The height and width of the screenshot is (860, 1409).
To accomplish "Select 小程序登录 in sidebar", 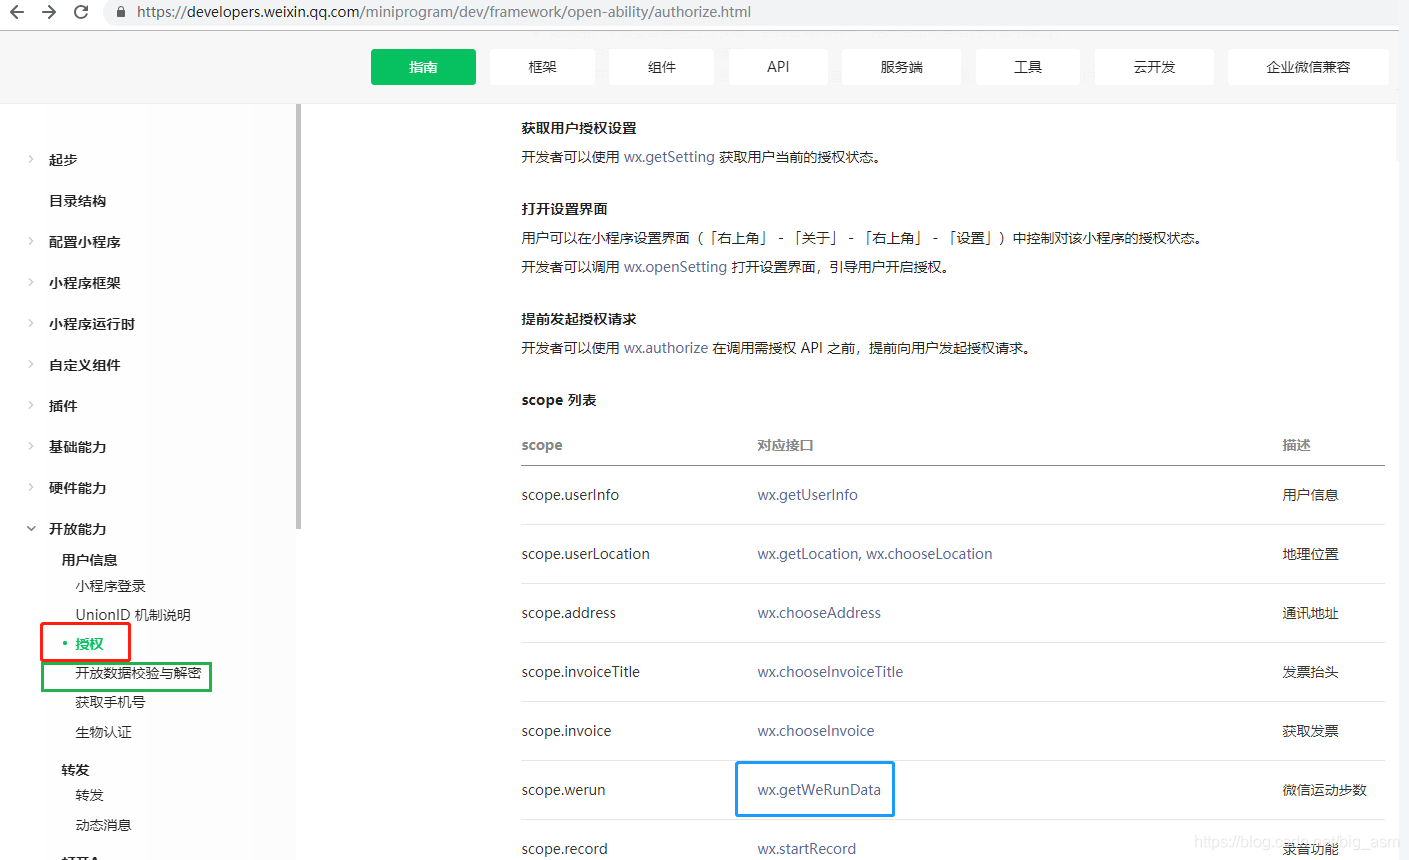I will 110,586.
